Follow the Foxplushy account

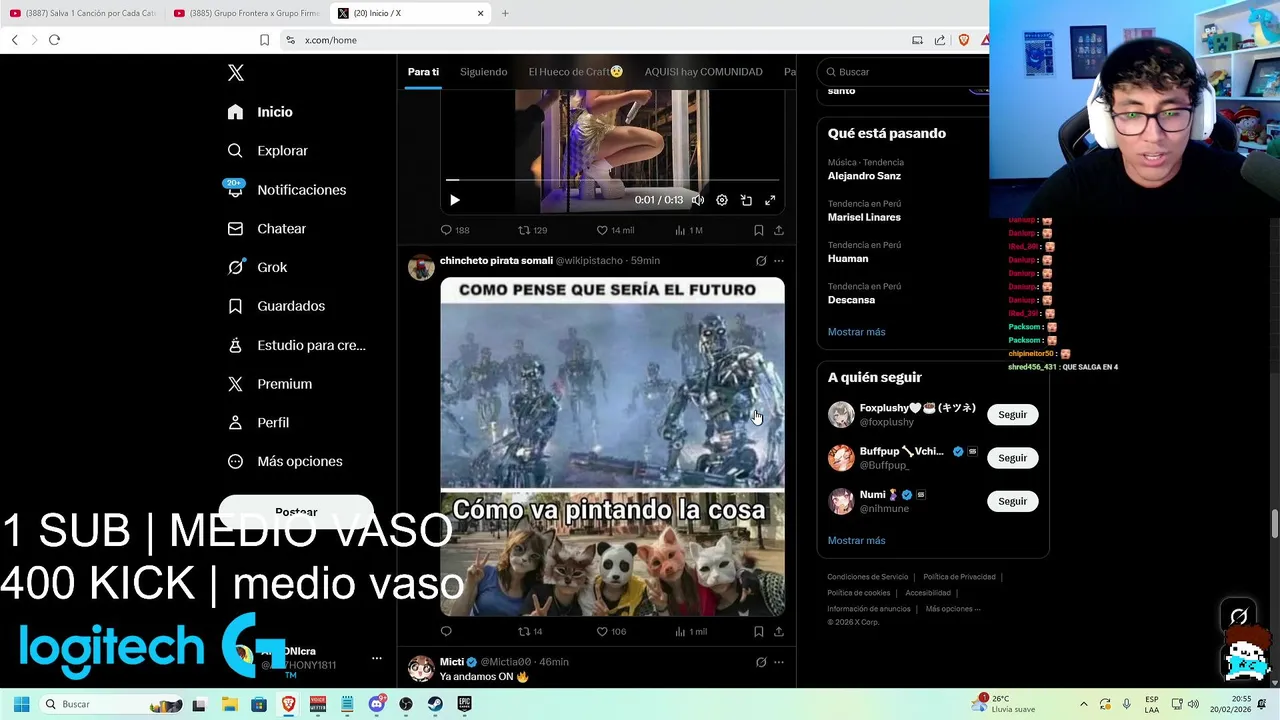point(1012,415)
